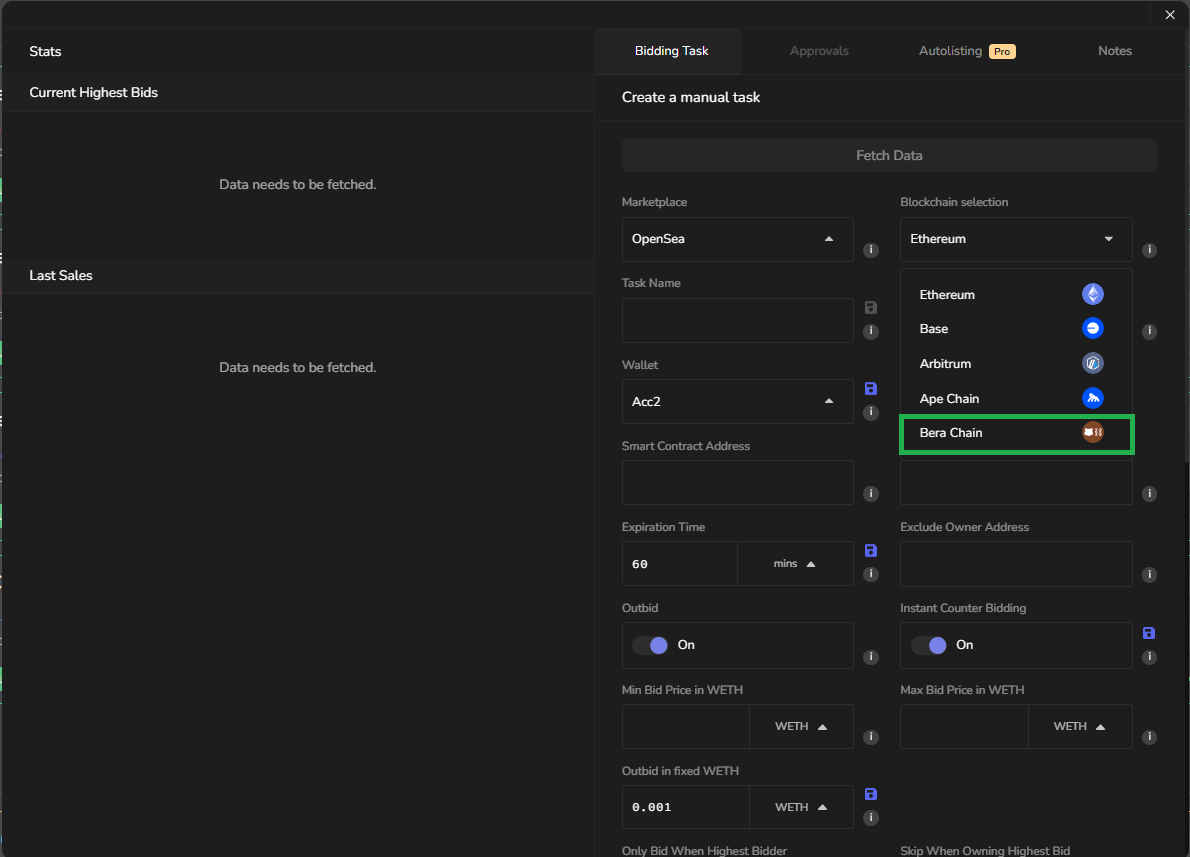Click the Task Name input field
This screenshot has height=857, width=1190.
pyautogui.click(x=737, y=321)
